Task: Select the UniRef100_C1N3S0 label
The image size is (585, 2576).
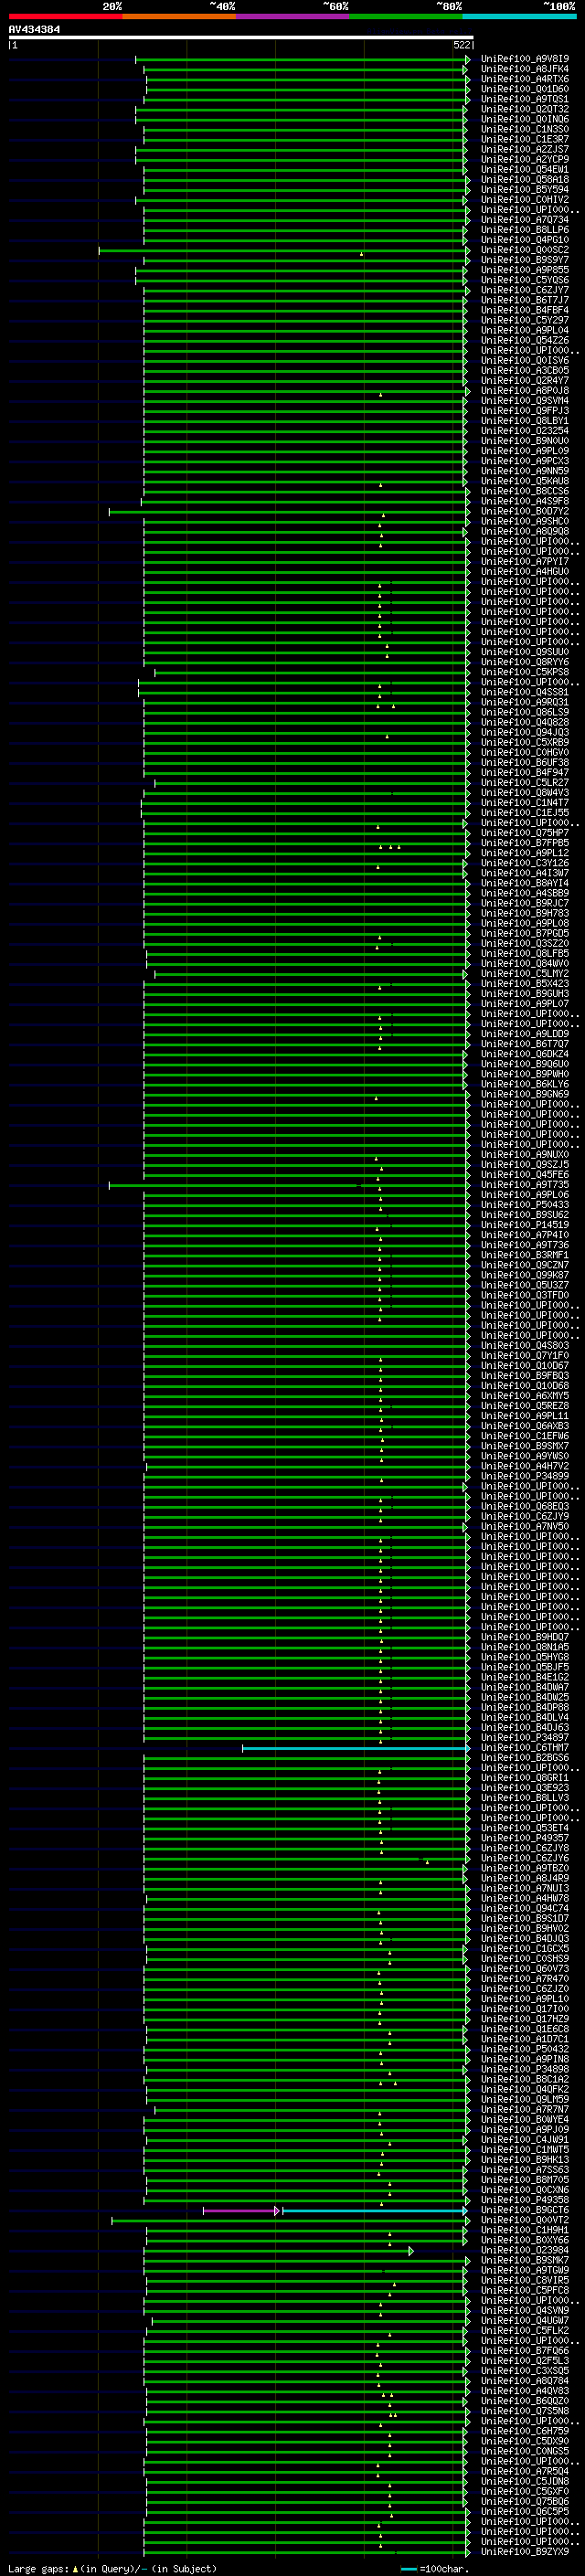Action: (525, 129)
